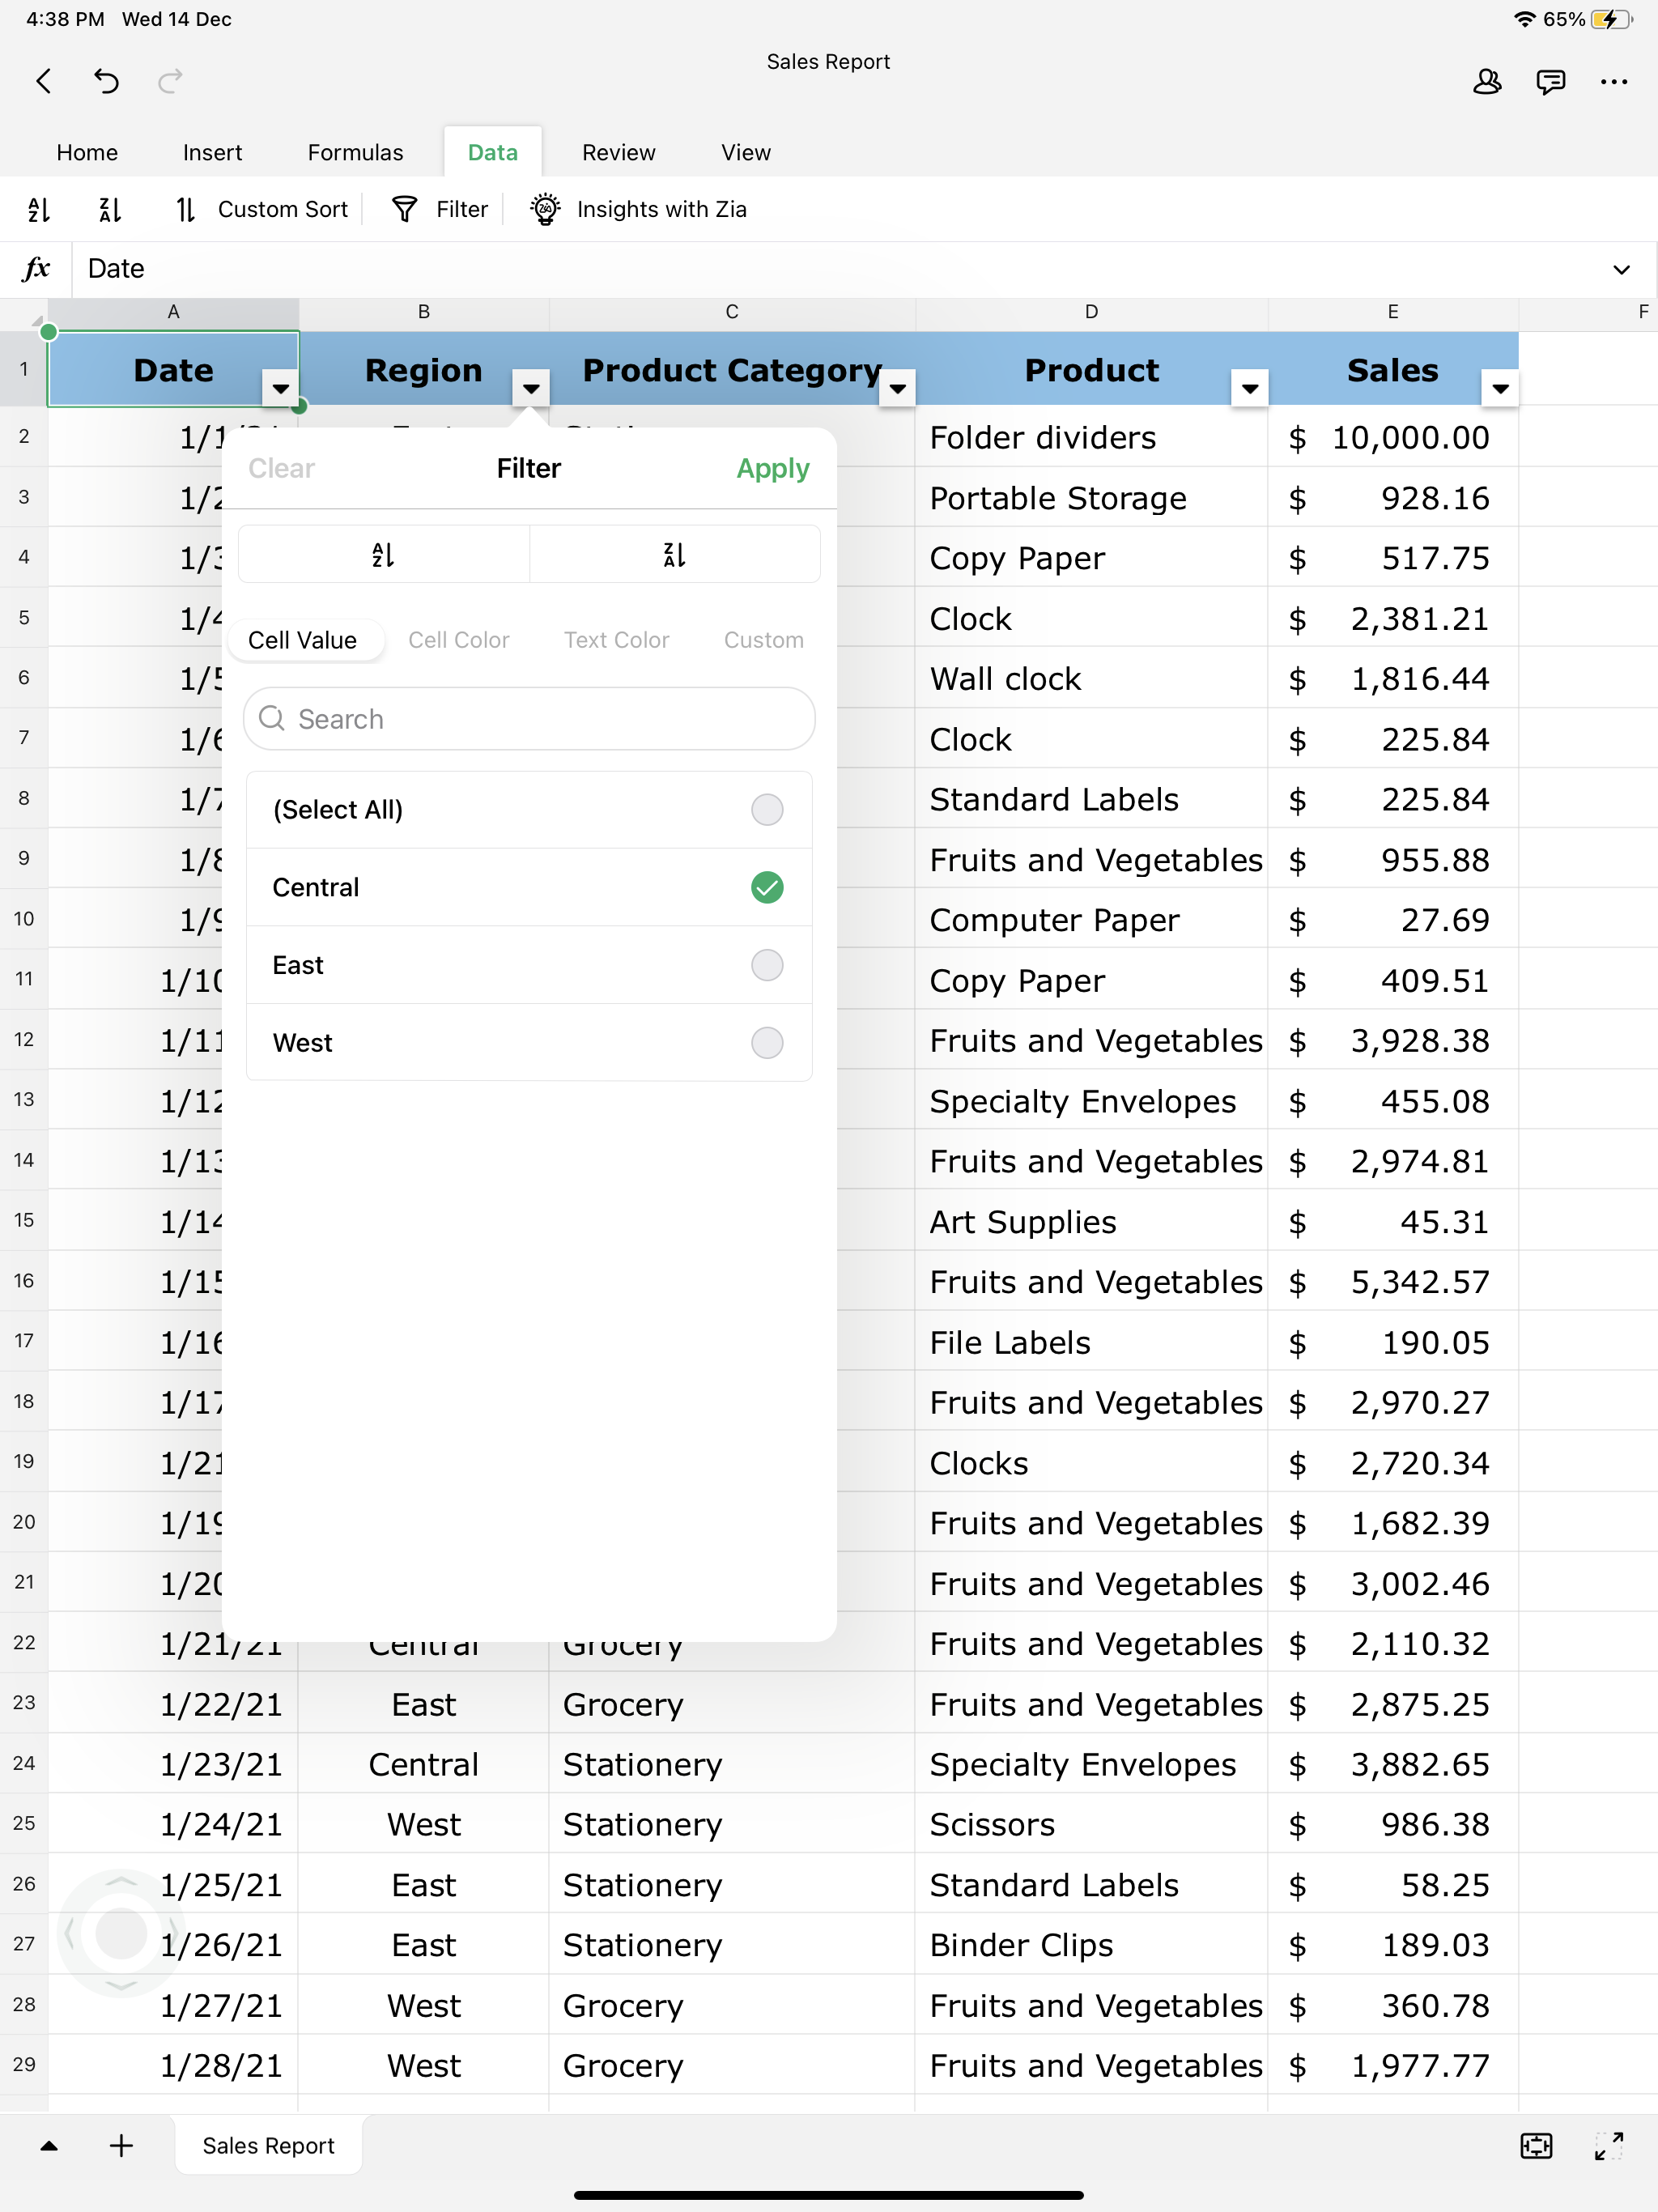Focus the filter Search field
1658x2212 pixels.
pos(530,719)
